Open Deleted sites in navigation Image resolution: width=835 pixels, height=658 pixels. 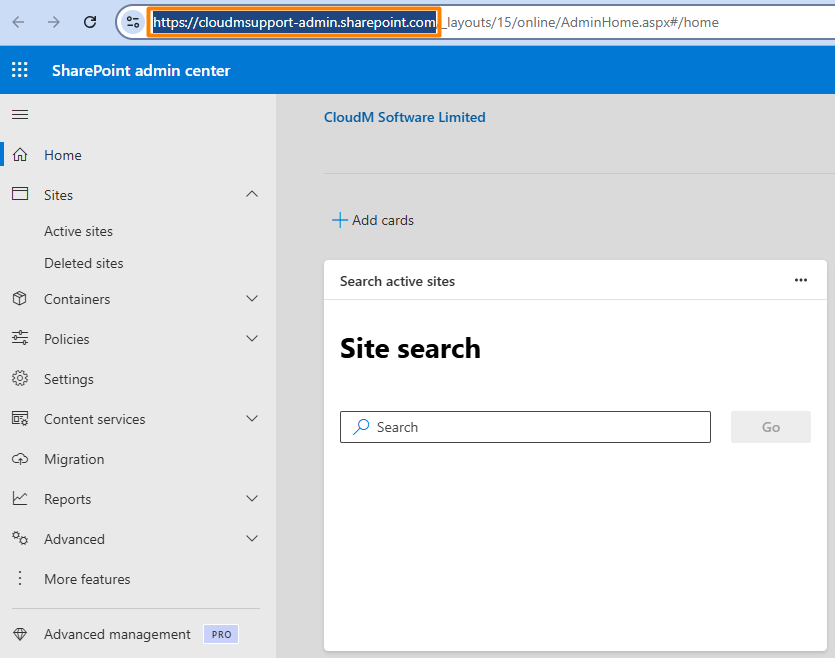(84, 263)
